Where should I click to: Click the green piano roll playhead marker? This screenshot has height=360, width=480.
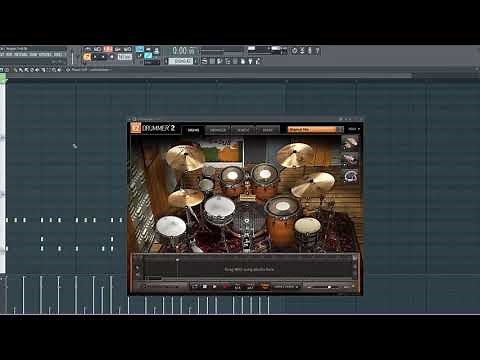3,79
